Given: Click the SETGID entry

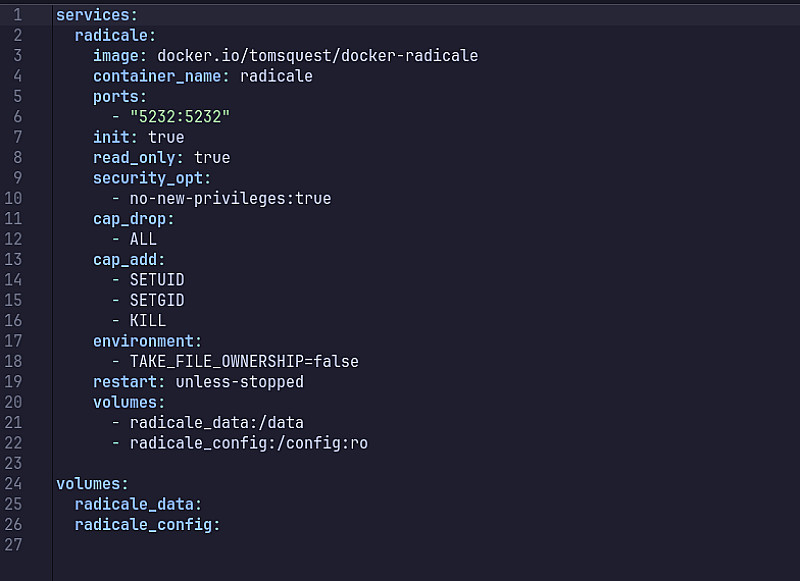Looking at the screenshot, I should pos(157,300).
